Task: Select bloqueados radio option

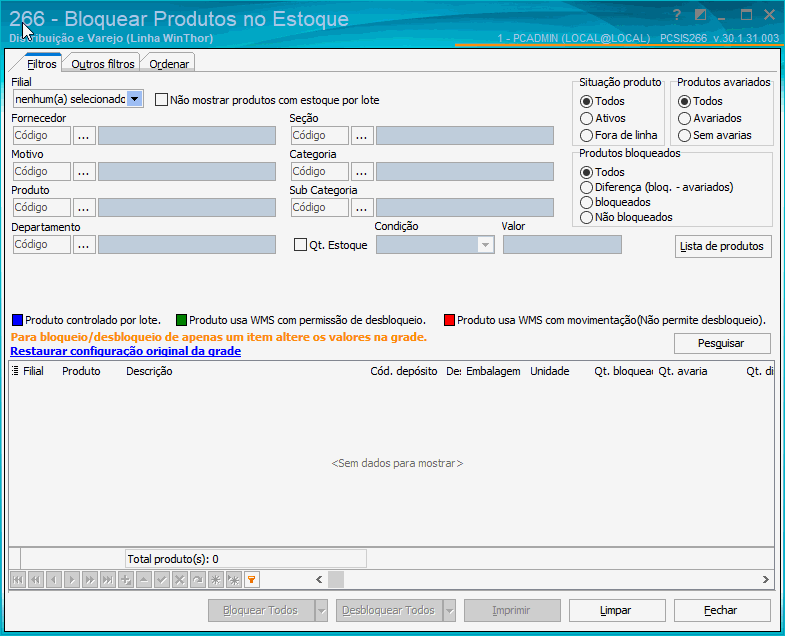Action: [x=586, y=203]
